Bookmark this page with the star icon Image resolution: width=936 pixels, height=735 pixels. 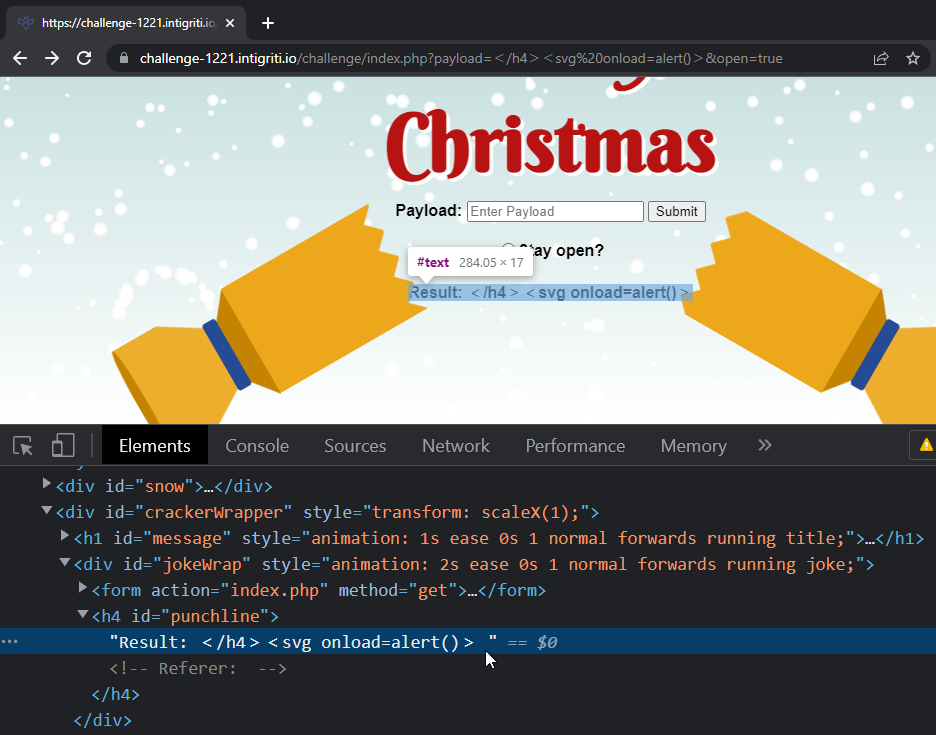click(912, 58)
